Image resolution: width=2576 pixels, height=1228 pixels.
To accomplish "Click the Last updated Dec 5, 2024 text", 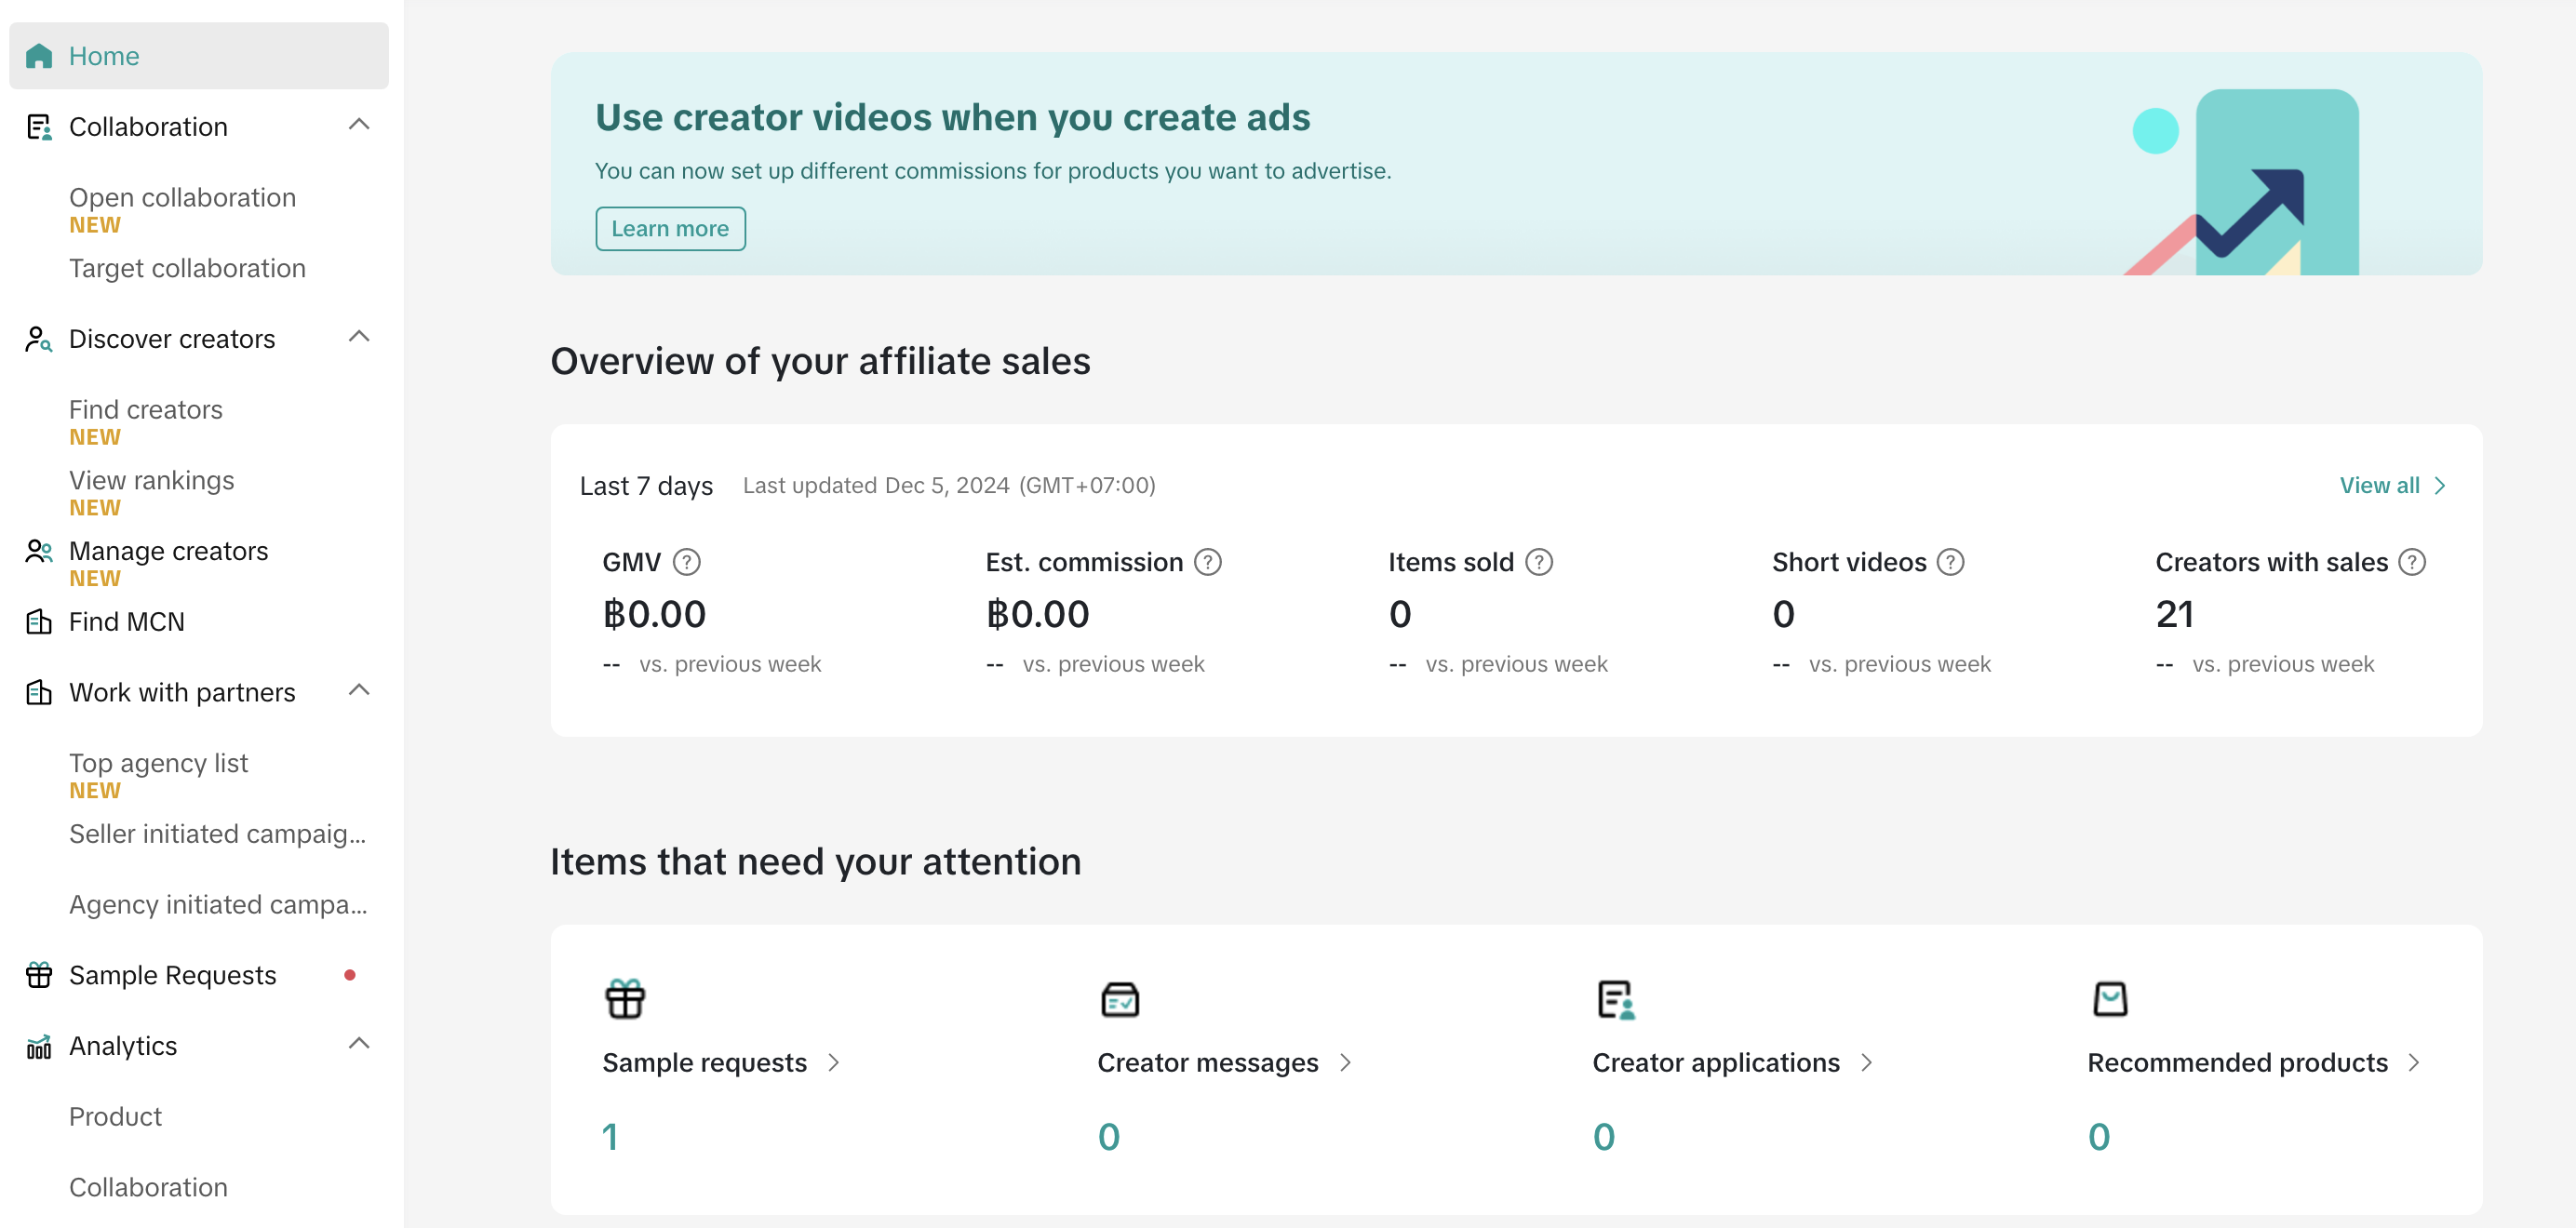I will tap(949, 486).
